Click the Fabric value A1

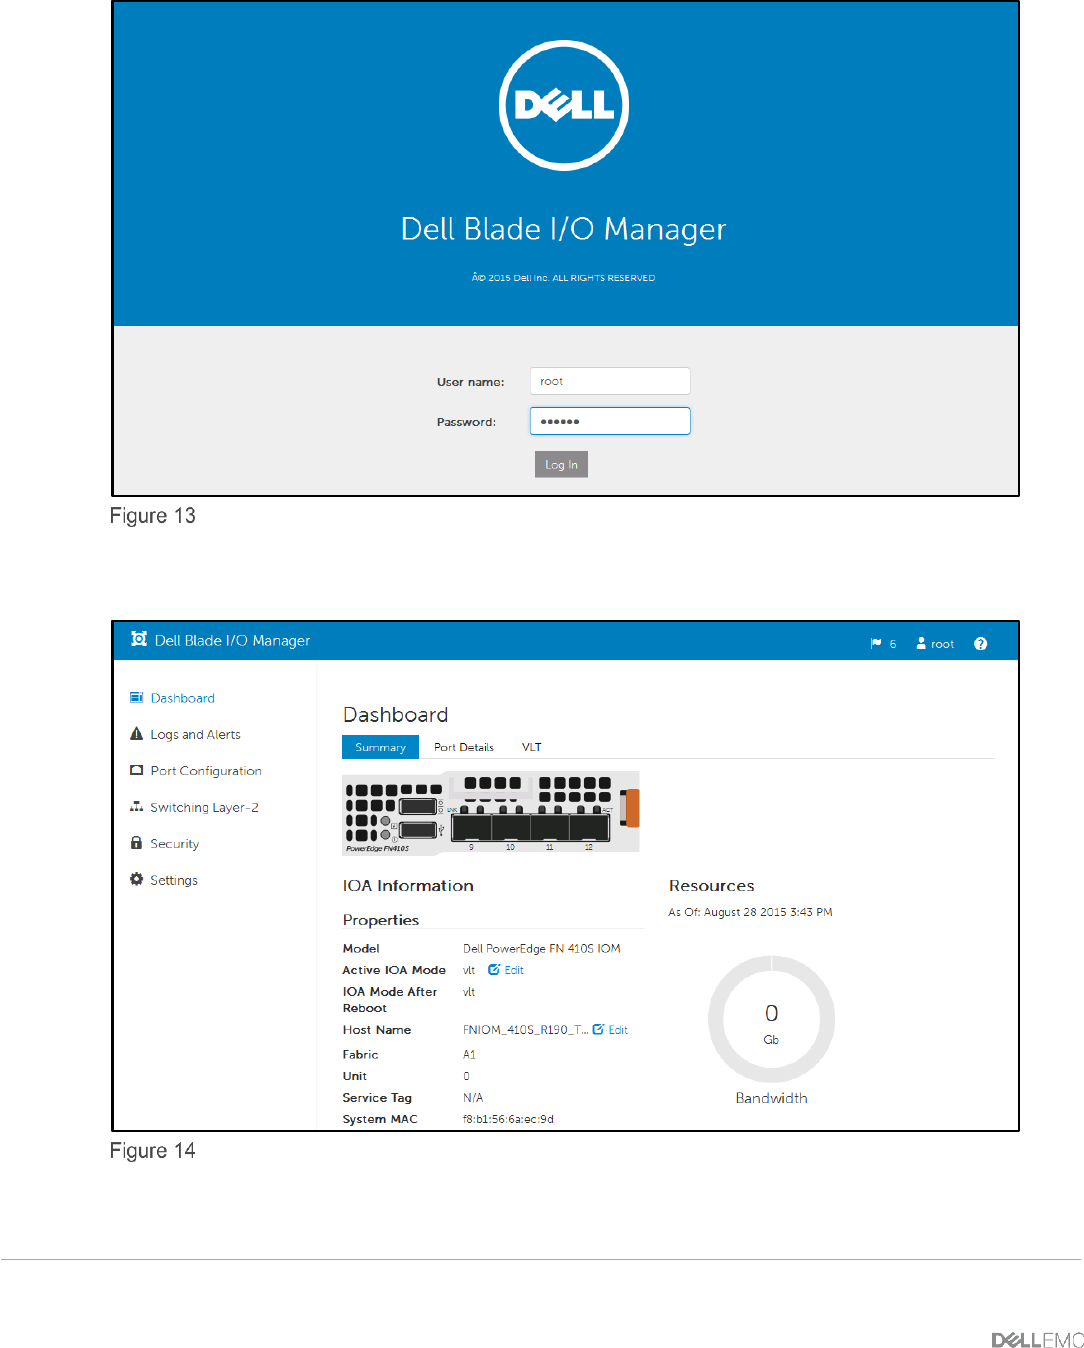pyautogui.click(x=469, y=1054)
